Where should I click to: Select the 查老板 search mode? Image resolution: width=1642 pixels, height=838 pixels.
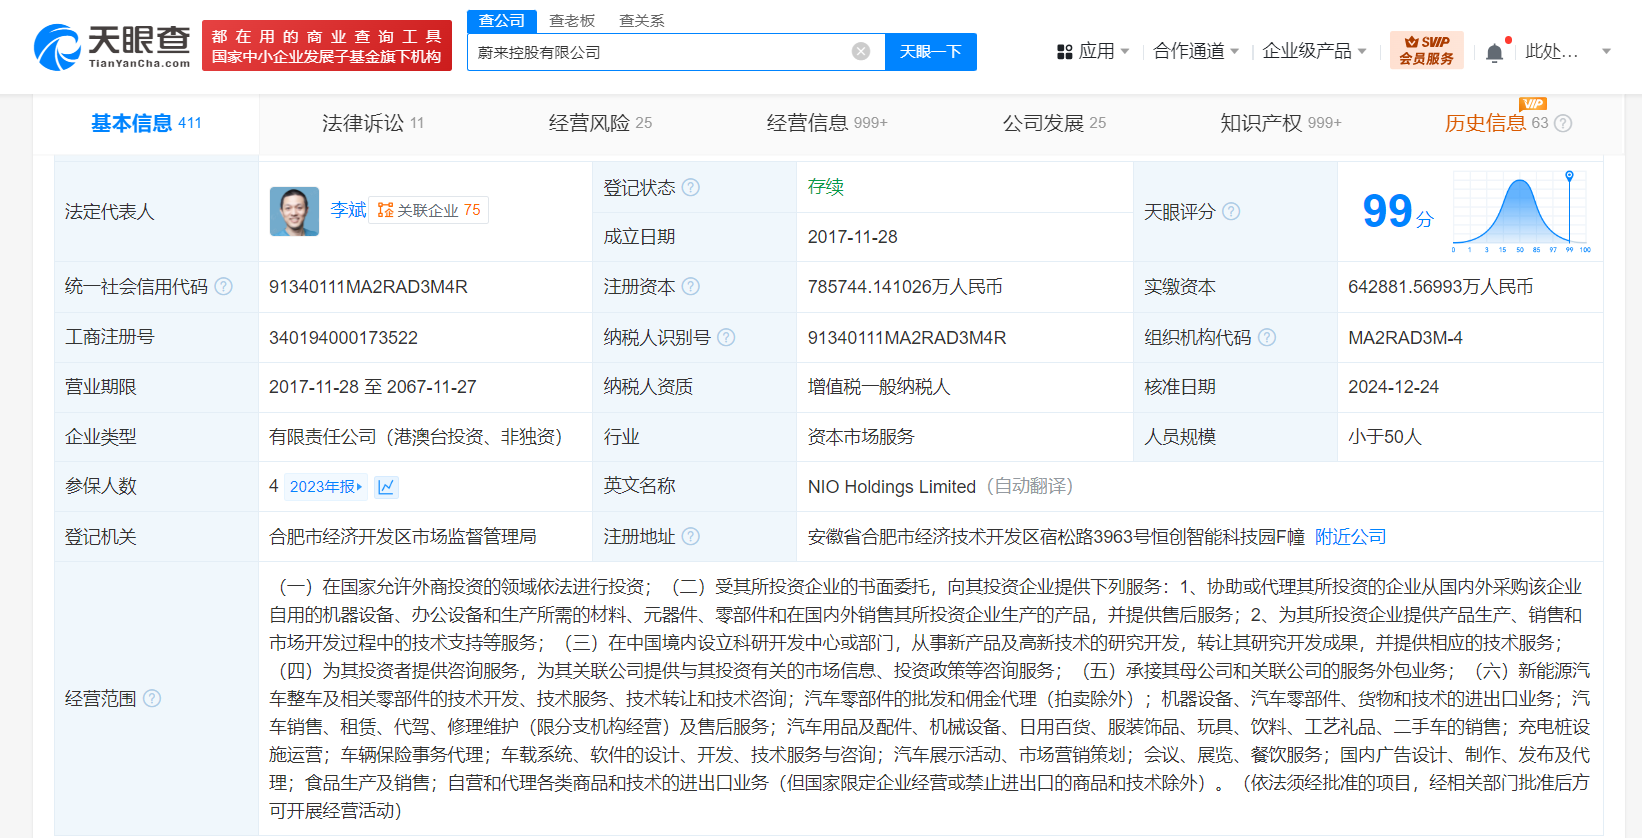click(572, 20)
